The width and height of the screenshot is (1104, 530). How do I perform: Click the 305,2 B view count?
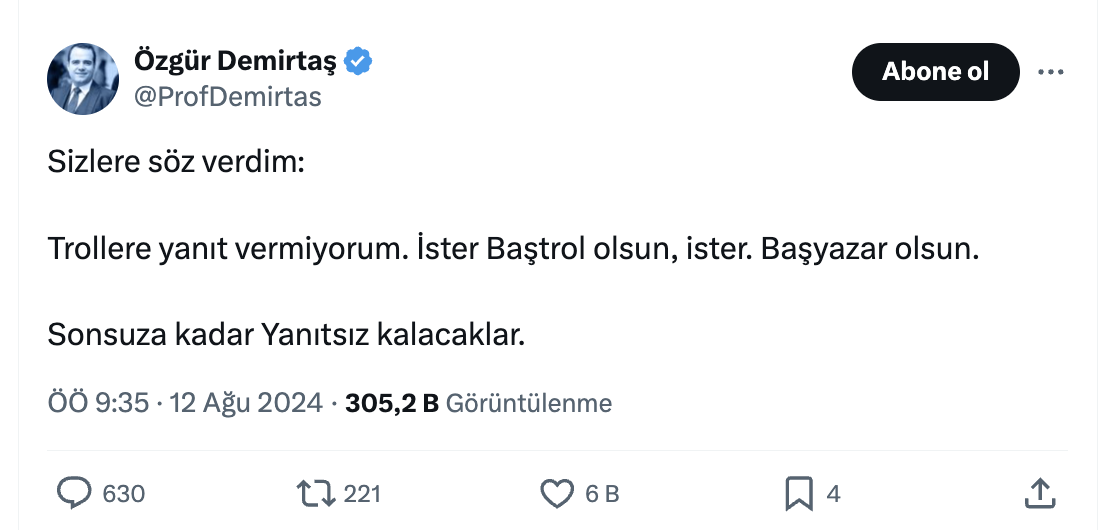coord(391,403)
